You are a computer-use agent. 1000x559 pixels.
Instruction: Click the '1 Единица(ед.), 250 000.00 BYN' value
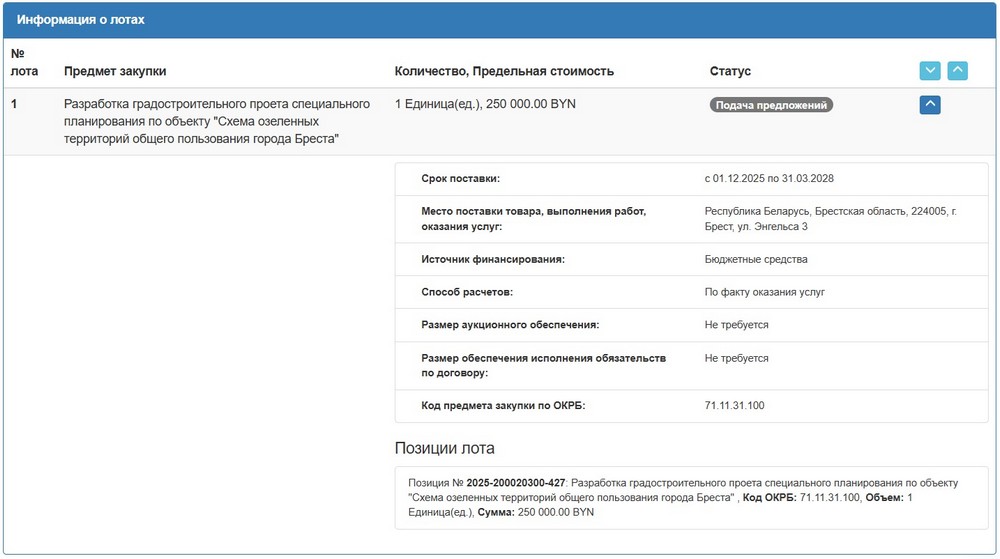click(485, 104)
